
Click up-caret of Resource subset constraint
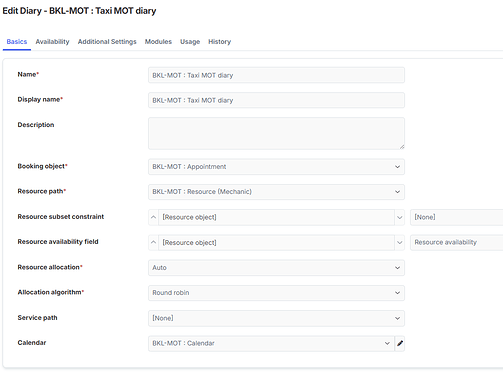pos(153,217)
